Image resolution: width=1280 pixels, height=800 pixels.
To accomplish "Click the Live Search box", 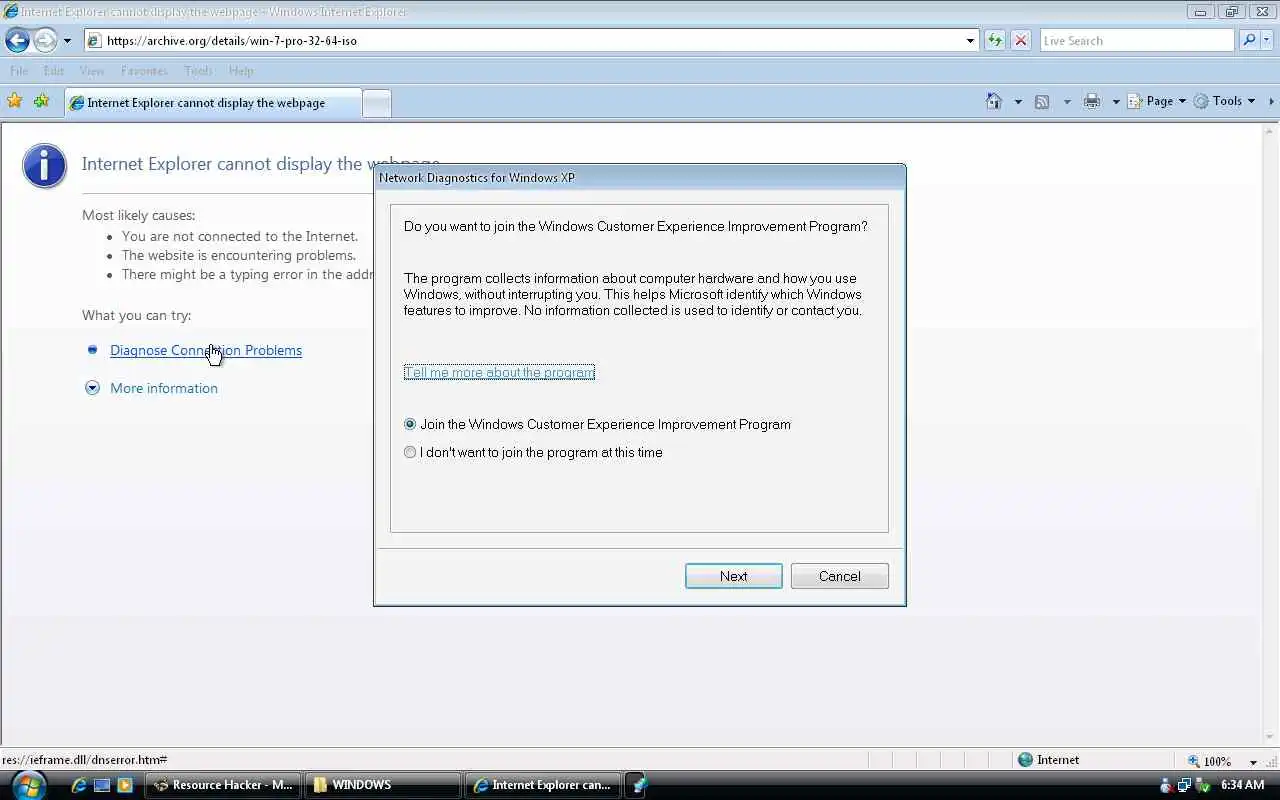I will (1137, 41).
